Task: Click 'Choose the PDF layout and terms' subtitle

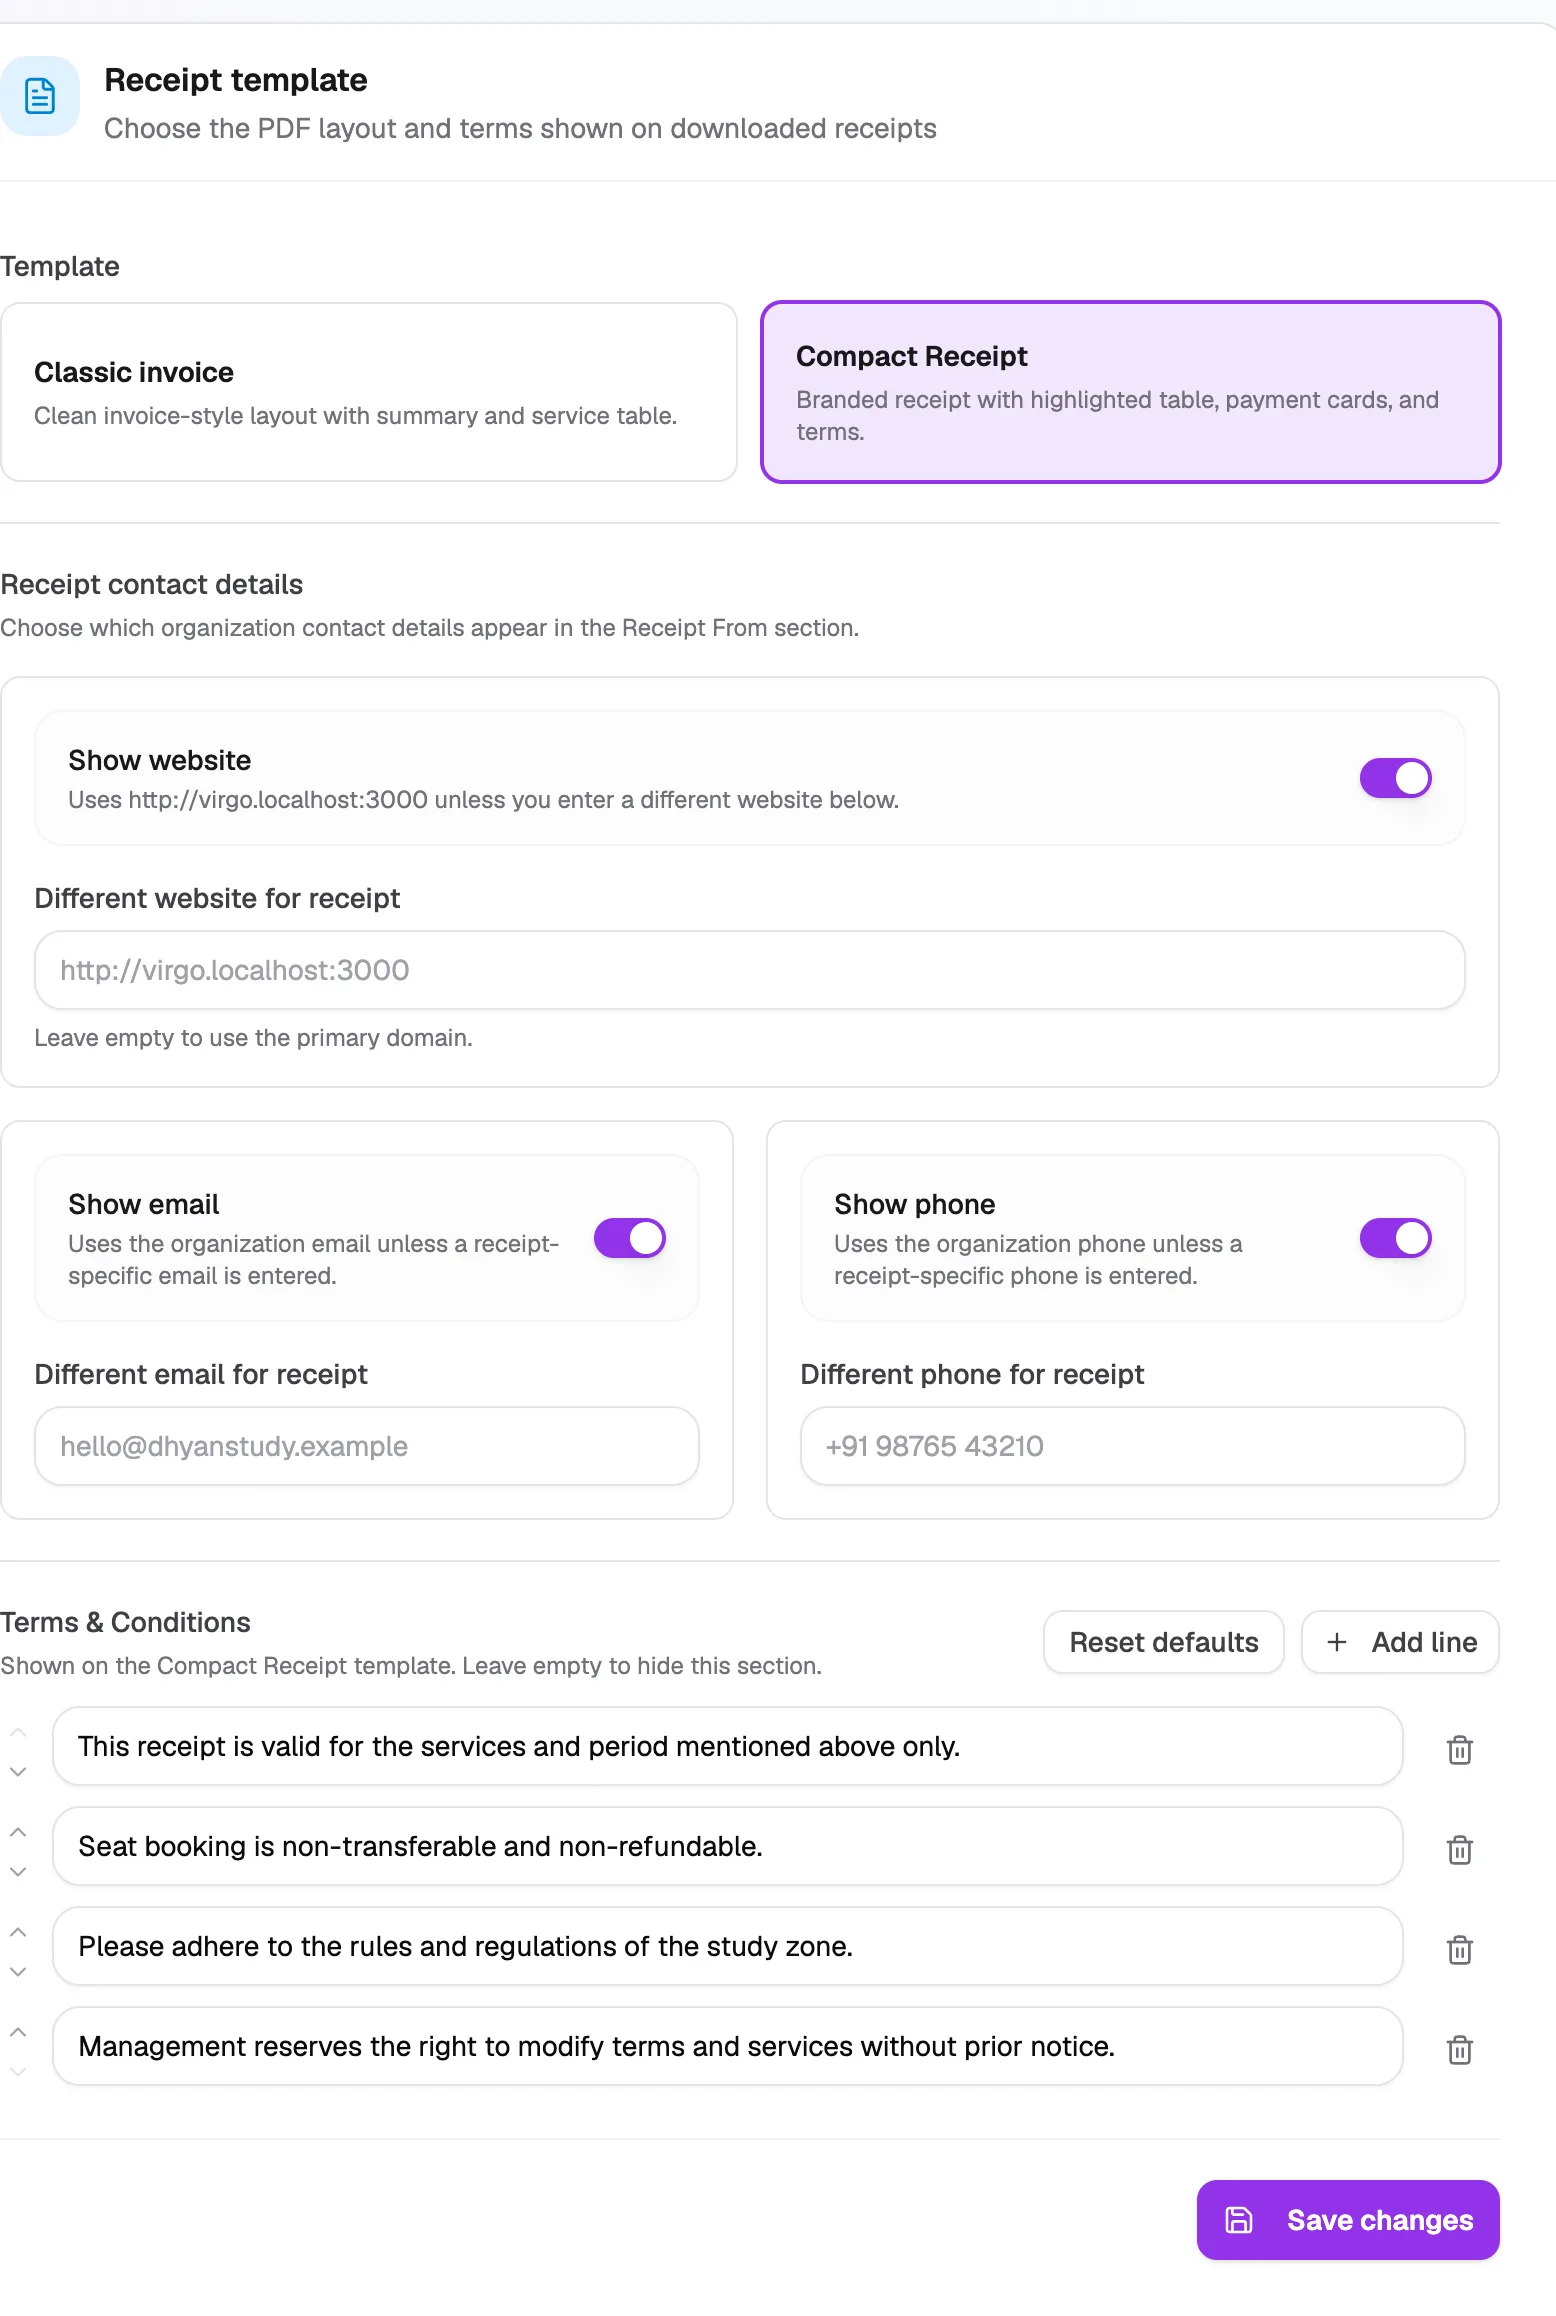Action: (x=520, y=128)
